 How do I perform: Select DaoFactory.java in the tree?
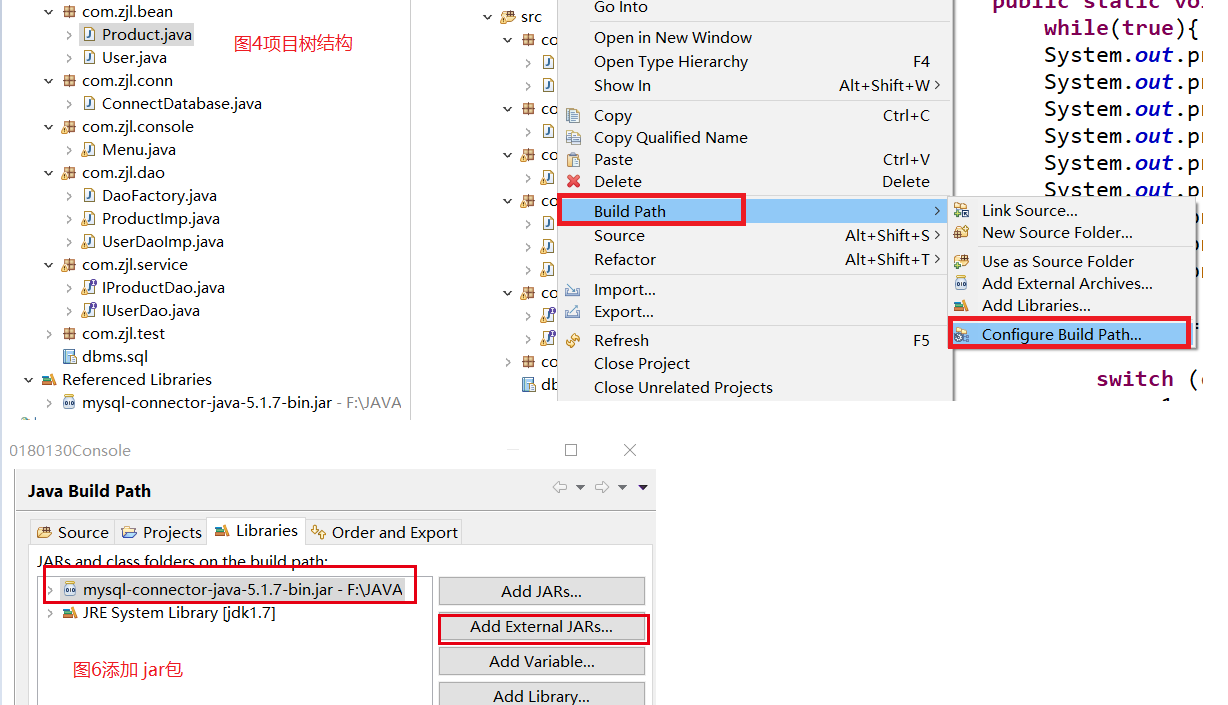[x=159, y=196]
